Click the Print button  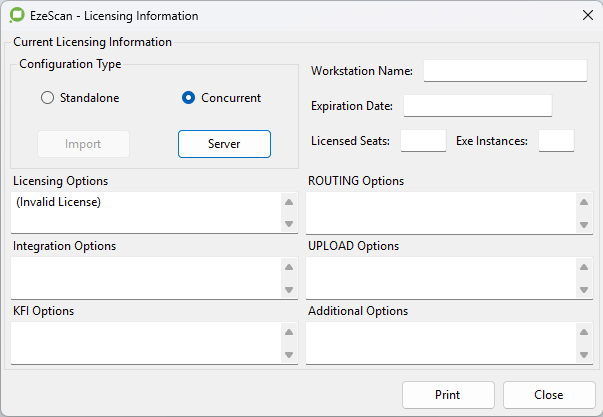pyautogui.click(x=448, y=395)
